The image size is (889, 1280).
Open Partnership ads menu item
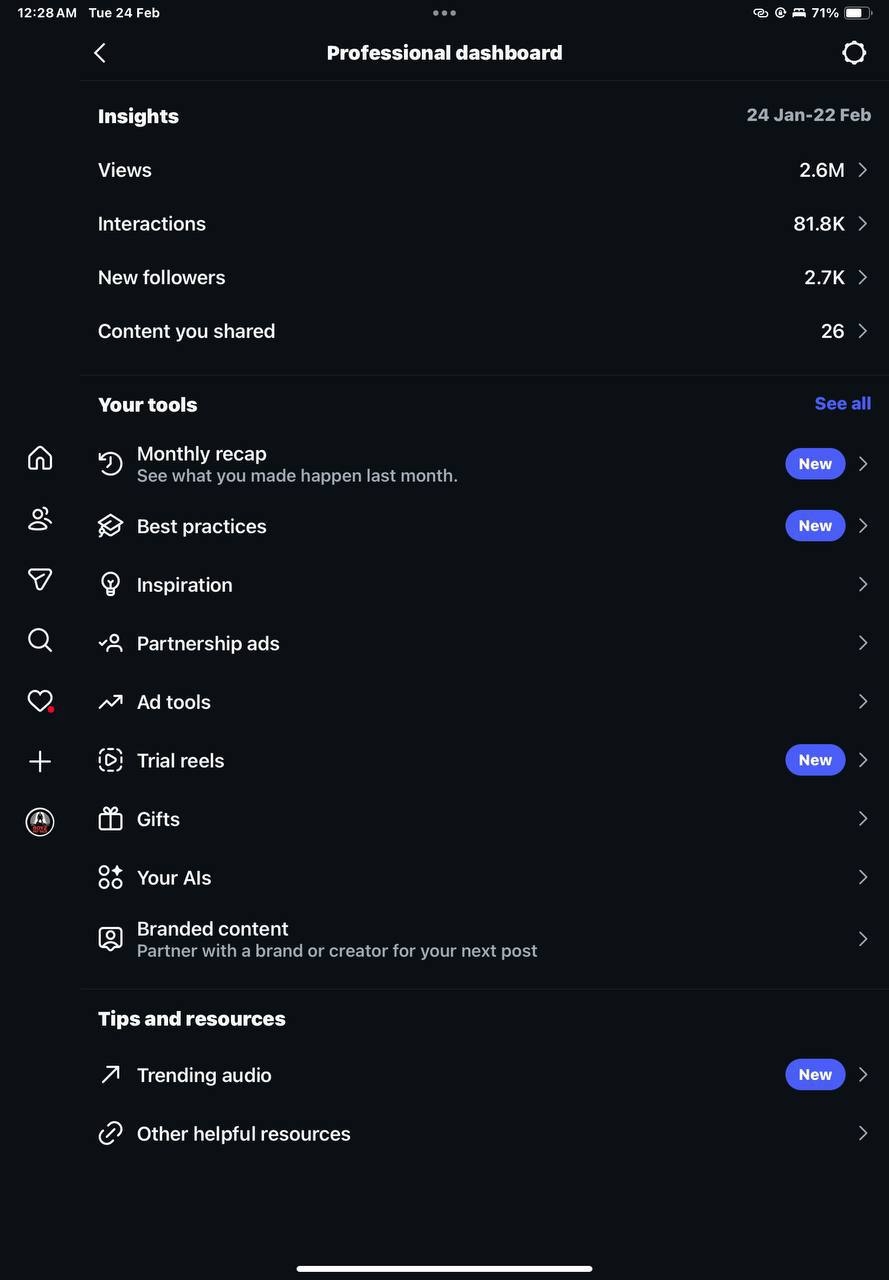[x=208, y=644]
